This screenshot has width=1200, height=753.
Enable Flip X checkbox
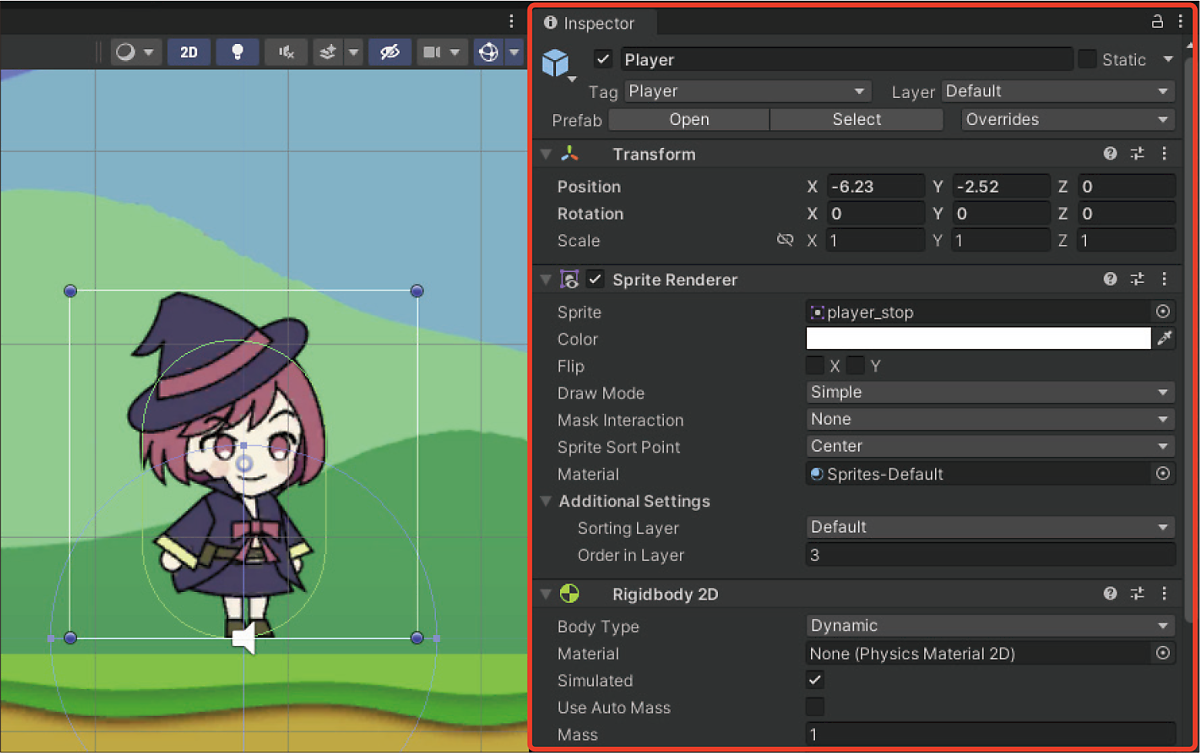click(x=816, y=366)
